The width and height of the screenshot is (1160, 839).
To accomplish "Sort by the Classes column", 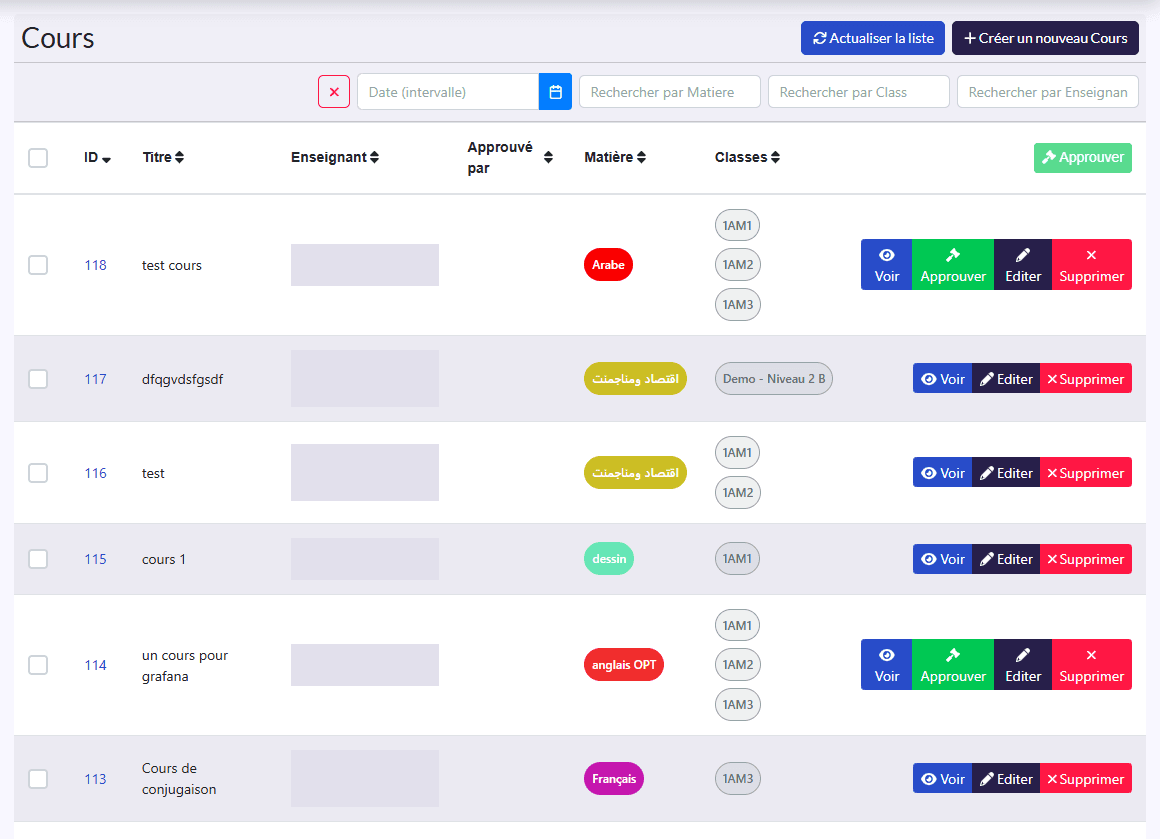I will (747, 158).
